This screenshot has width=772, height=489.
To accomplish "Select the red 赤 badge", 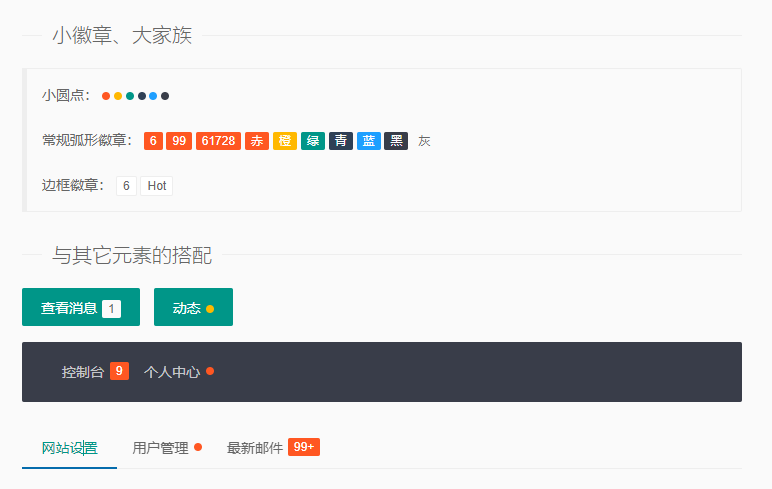I will point(257,141).
